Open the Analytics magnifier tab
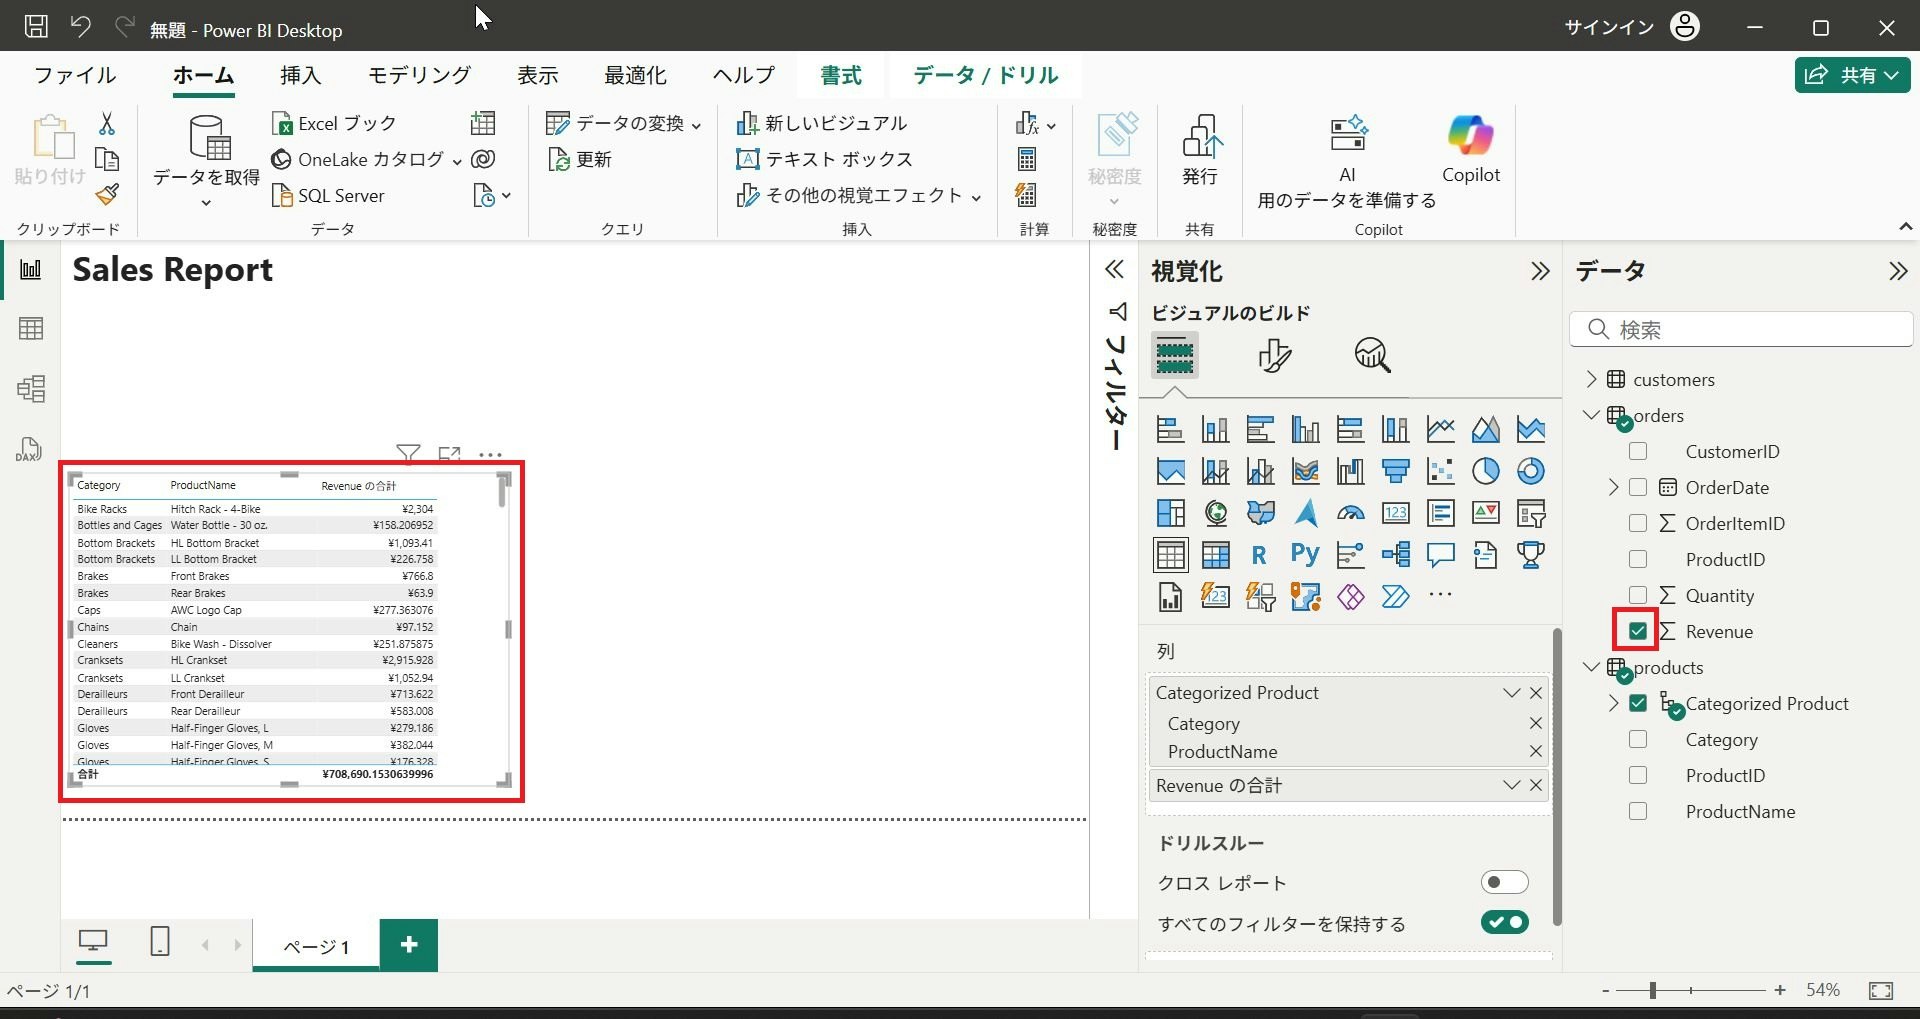Viewport: 1920px width, 1019px height. (x=1372, y=355)
